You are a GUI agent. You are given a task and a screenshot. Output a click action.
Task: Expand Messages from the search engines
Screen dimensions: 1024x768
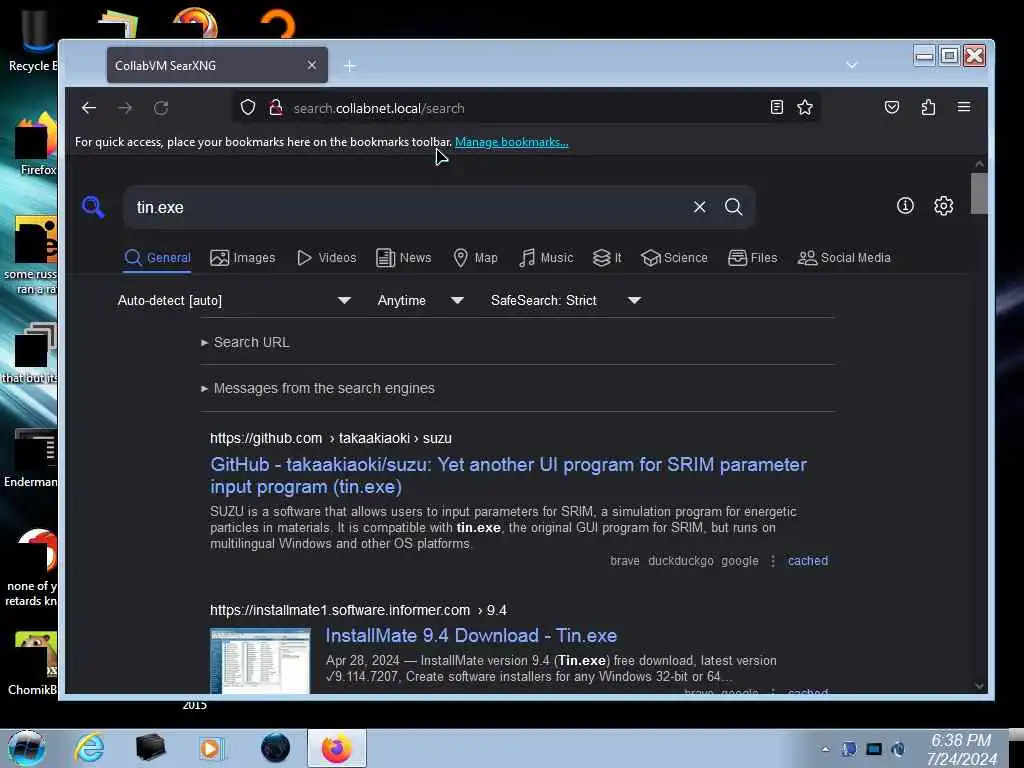[318, 388]
